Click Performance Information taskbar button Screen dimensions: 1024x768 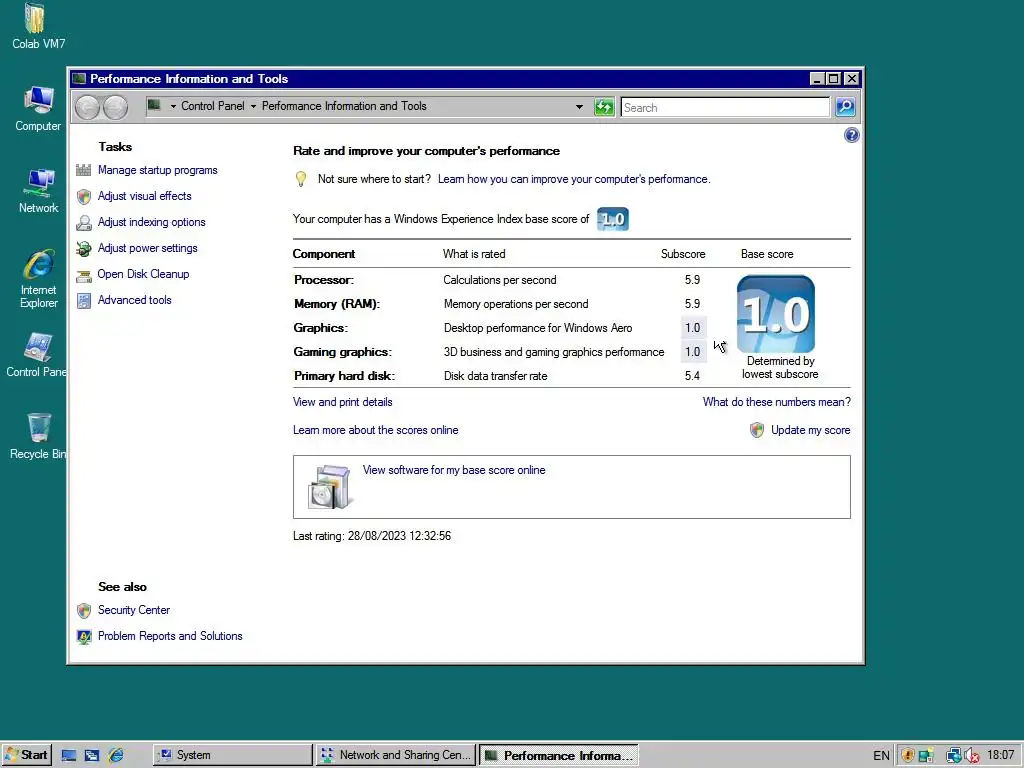pyautogui.click(x=559, y=755)
